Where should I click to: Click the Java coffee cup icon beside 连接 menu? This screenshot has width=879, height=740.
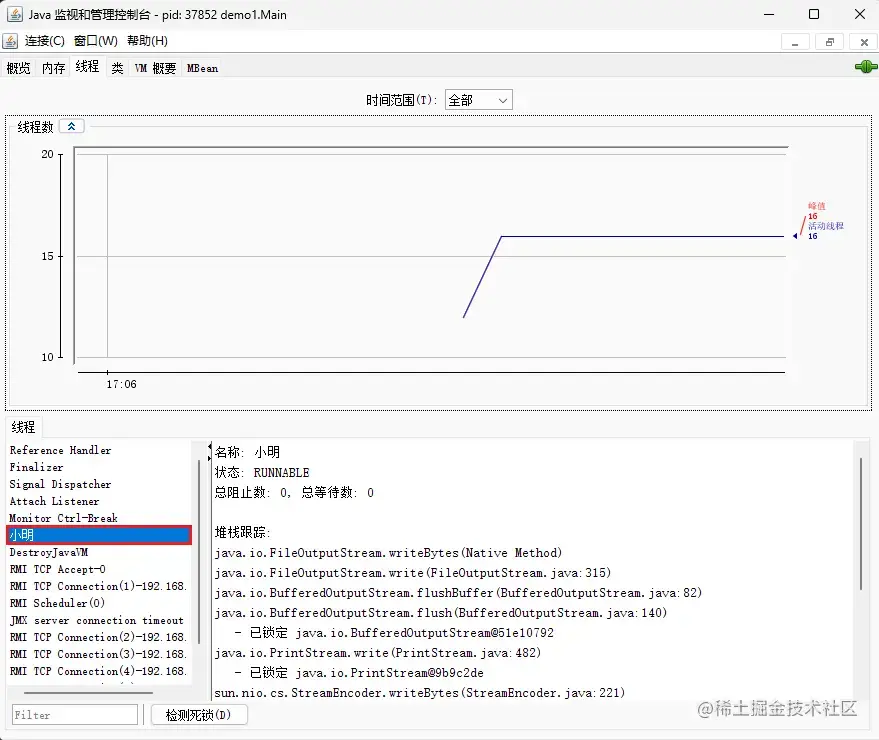coord(13,41)
